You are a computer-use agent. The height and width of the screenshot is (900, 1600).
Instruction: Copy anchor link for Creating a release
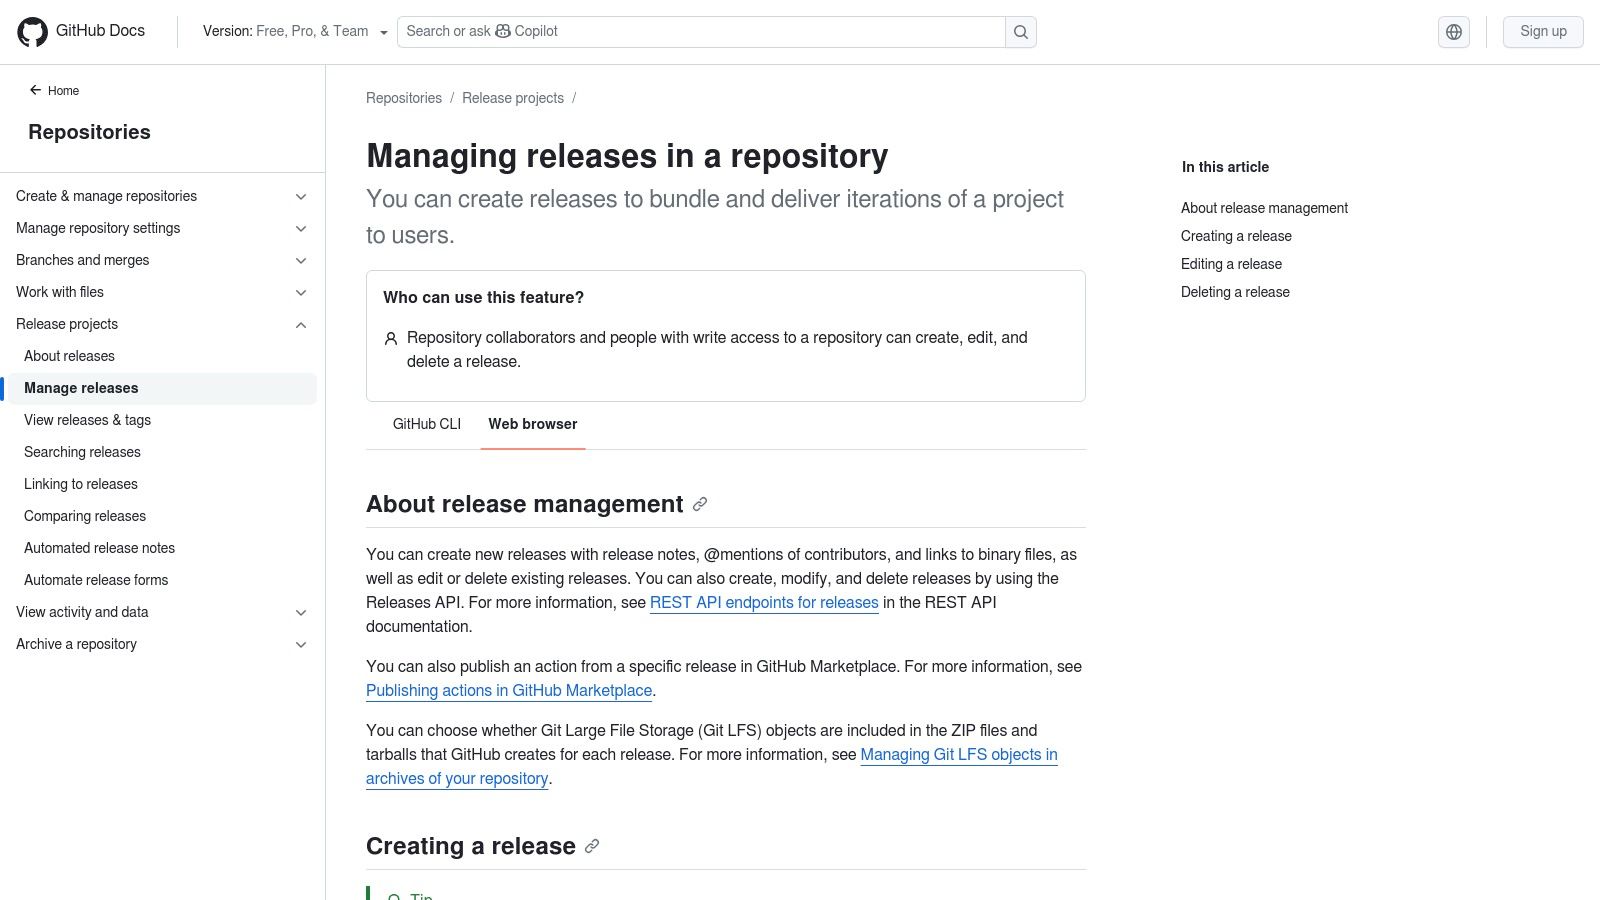(x=592, y=846)
